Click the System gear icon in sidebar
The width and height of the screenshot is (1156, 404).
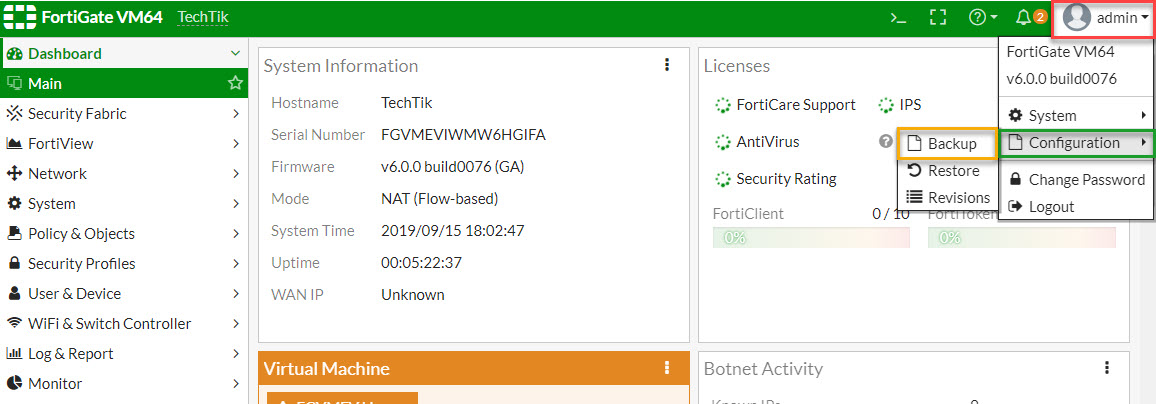[13, 203]
